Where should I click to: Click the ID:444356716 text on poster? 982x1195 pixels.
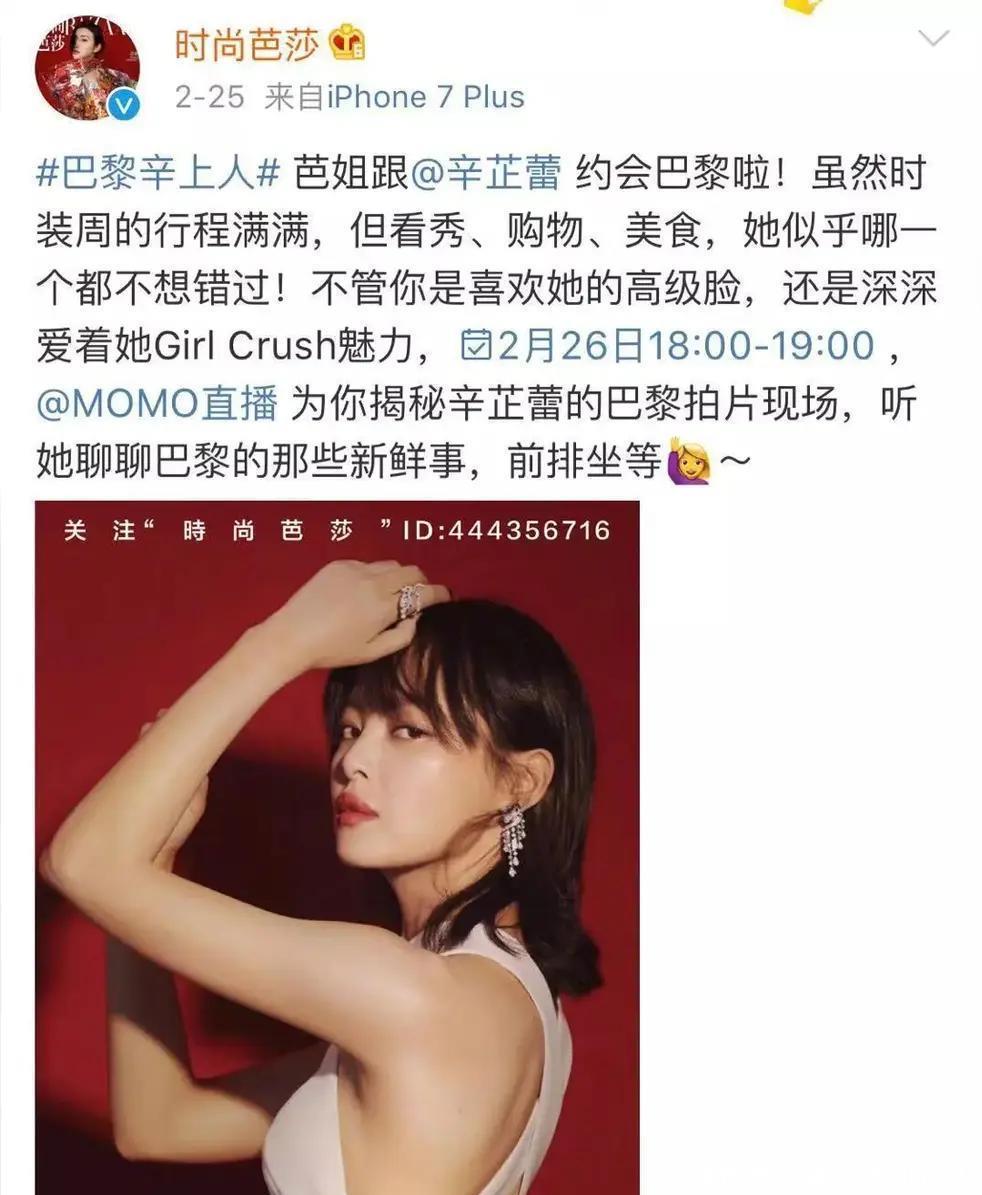(507, 530)
